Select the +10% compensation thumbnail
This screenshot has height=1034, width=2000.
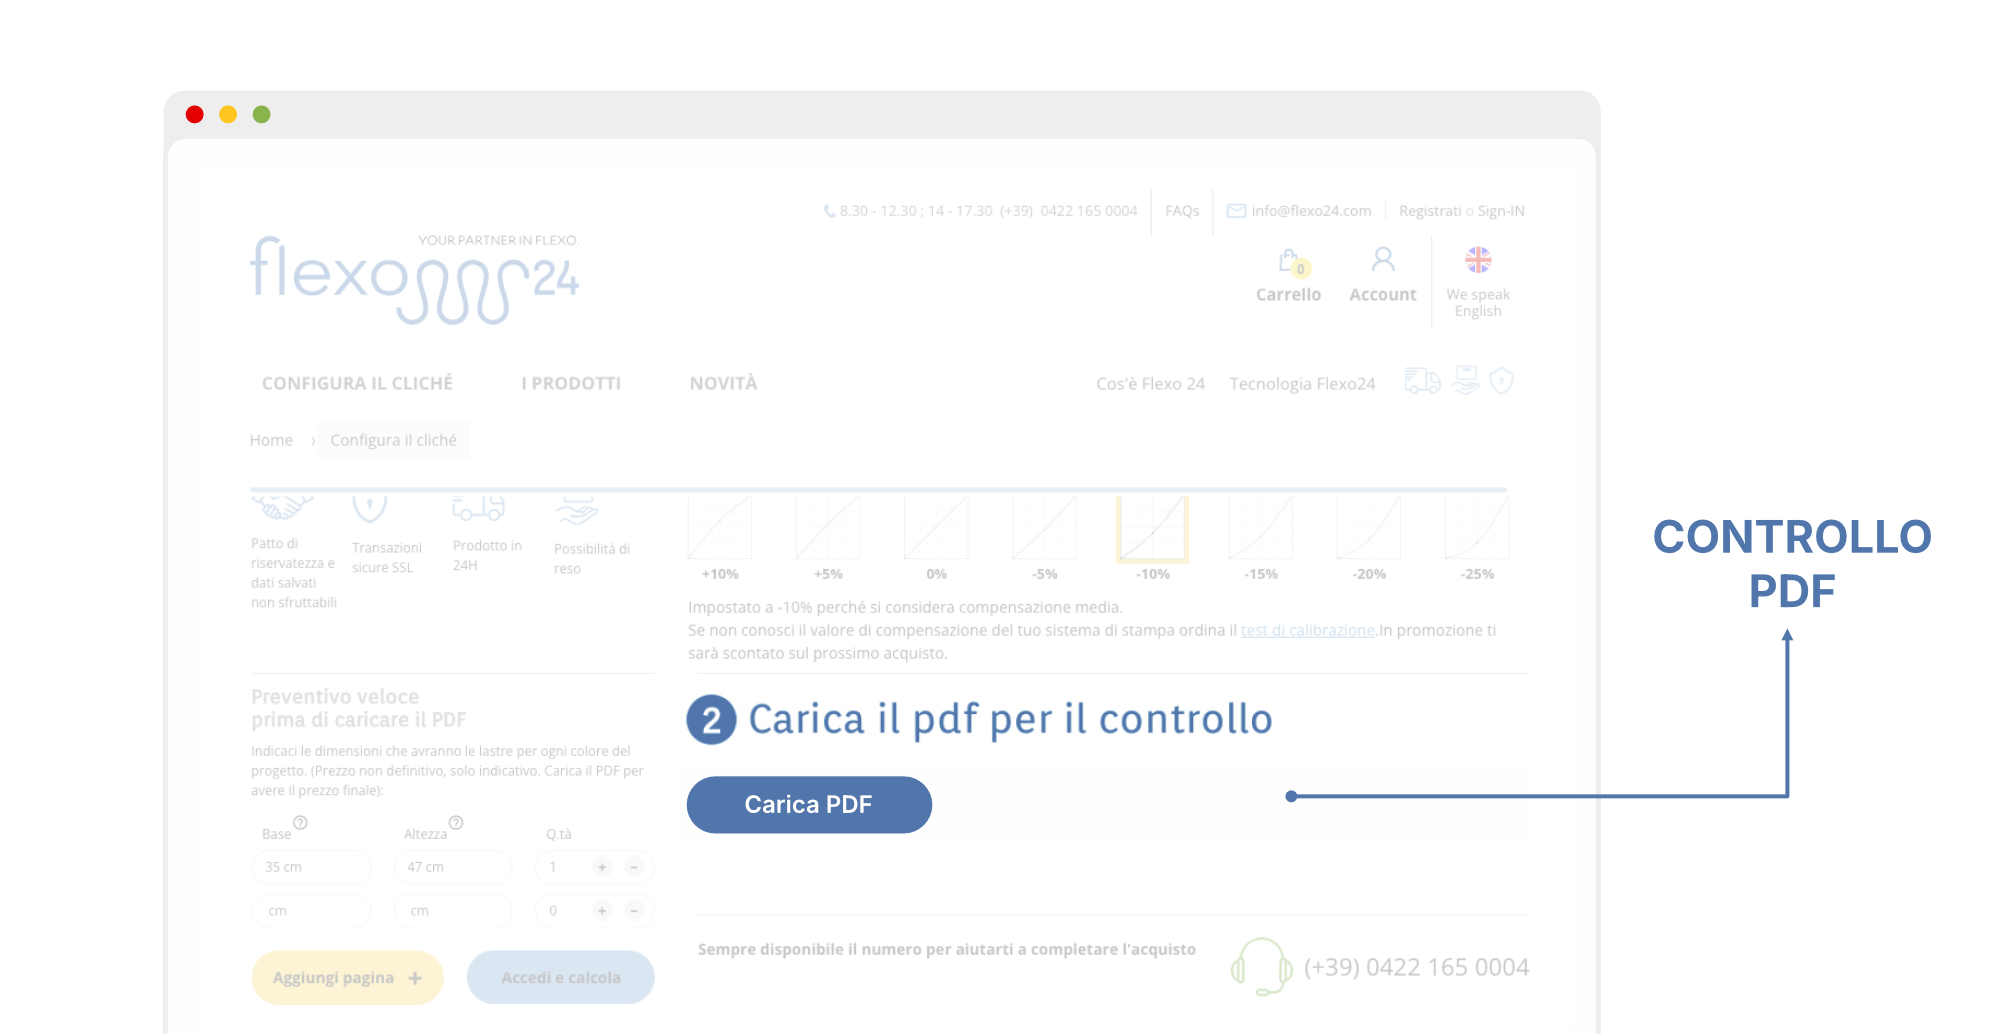720,529
